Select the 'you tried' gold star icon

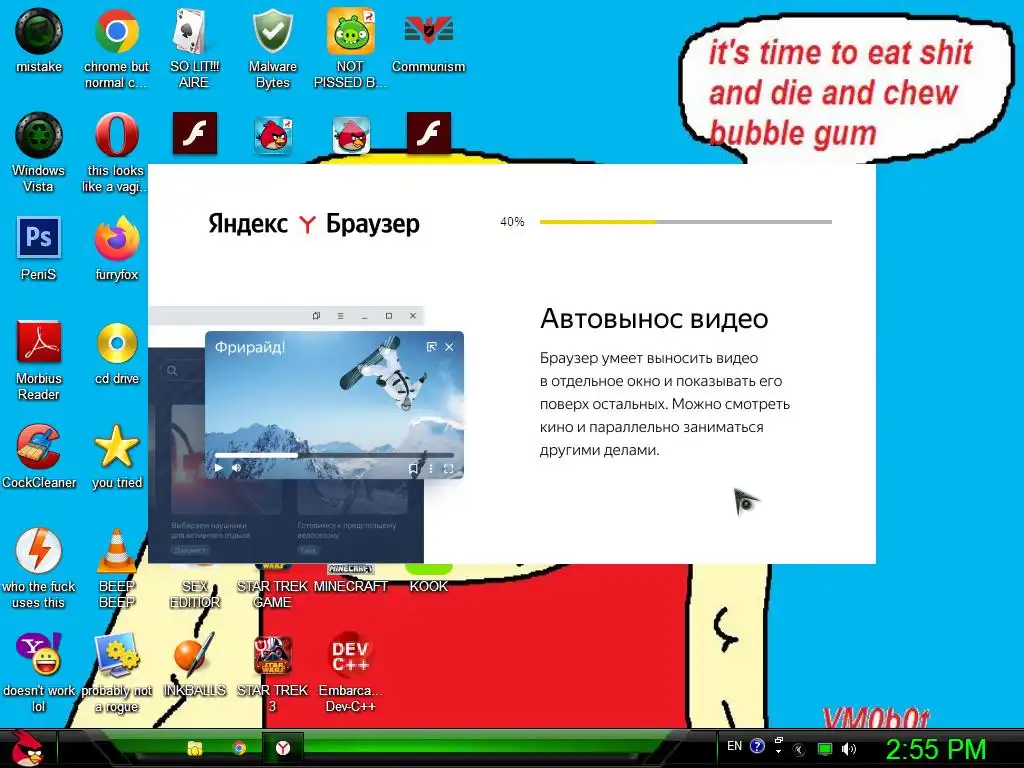pos(116,447)
